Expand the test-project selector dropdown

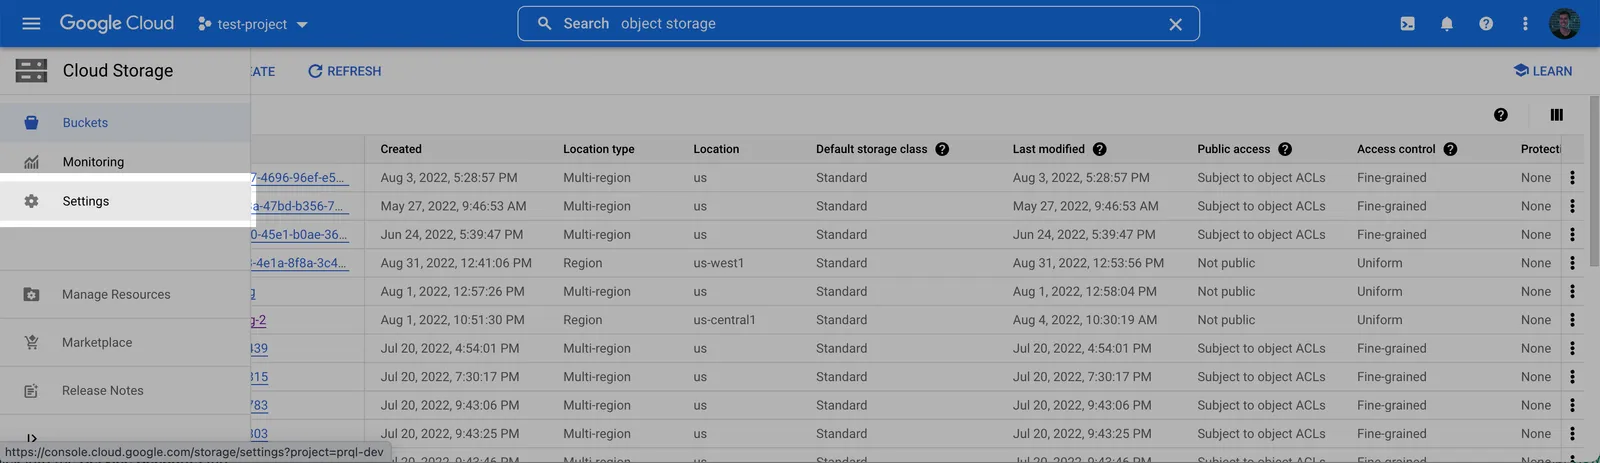click(253, 24)
